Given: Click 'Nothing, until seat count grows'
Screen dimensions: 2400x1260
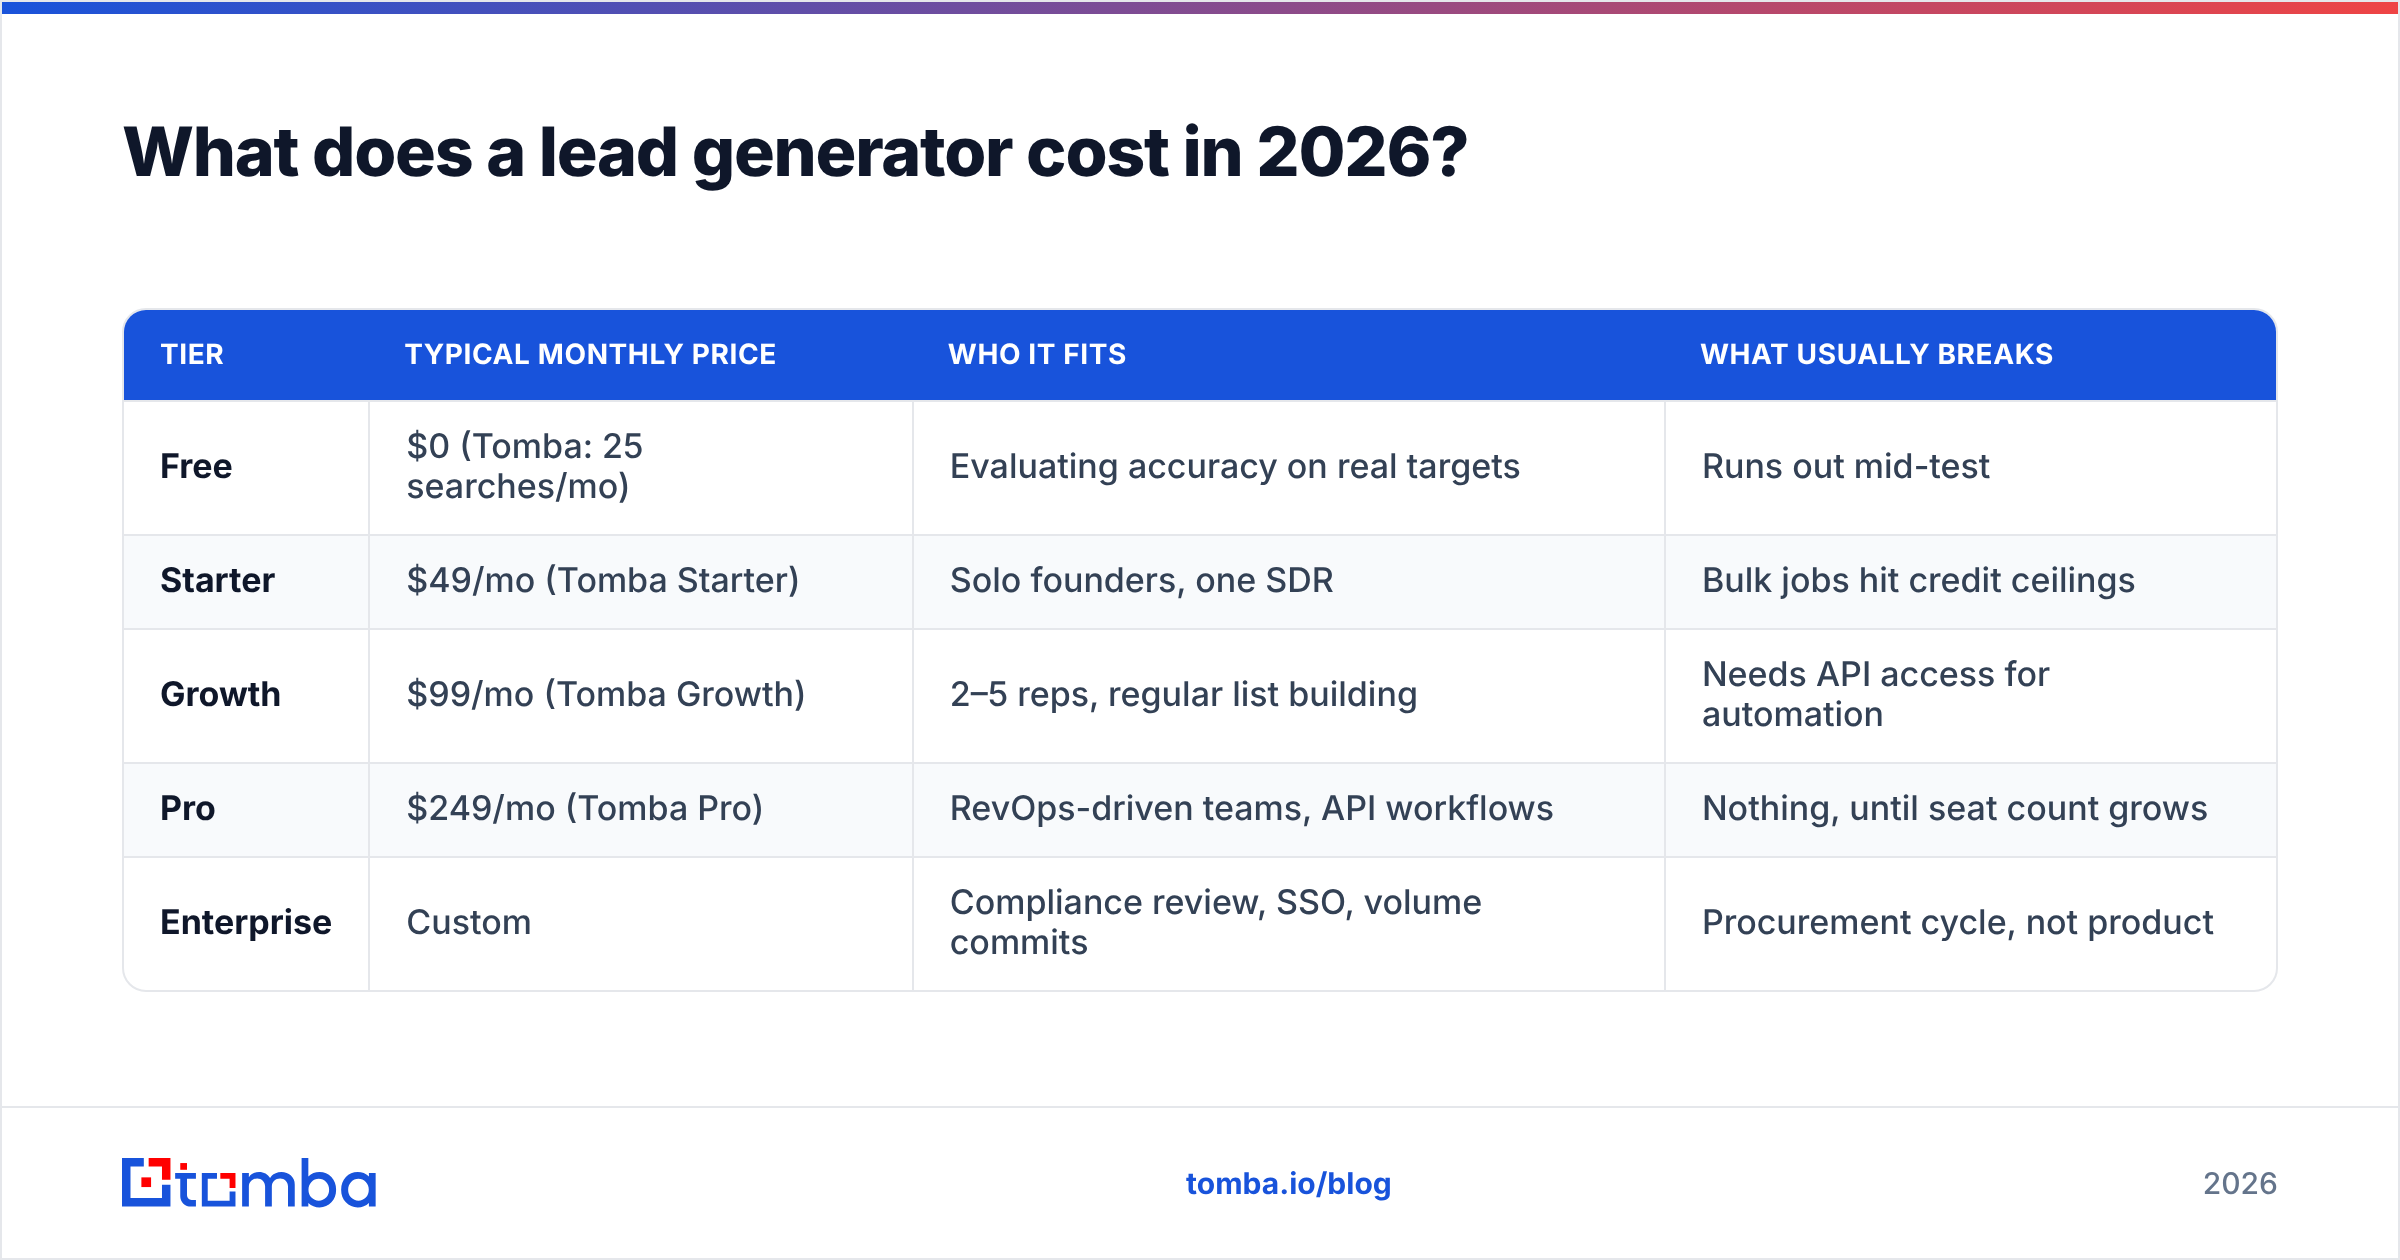Looking at the screenshot, I should [x=1954, y=809].
